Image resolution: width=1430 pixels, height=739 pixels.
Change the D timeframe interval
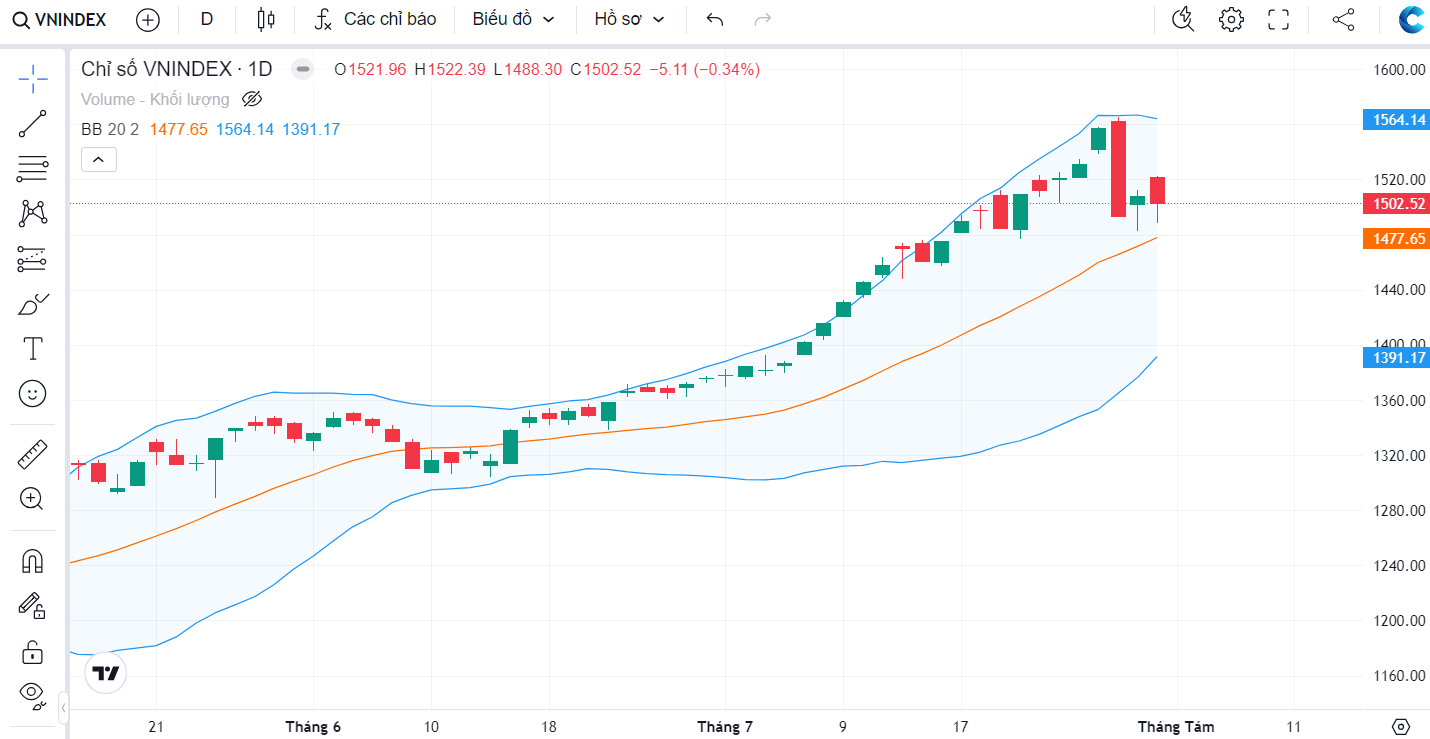click(x=206, y=19)
